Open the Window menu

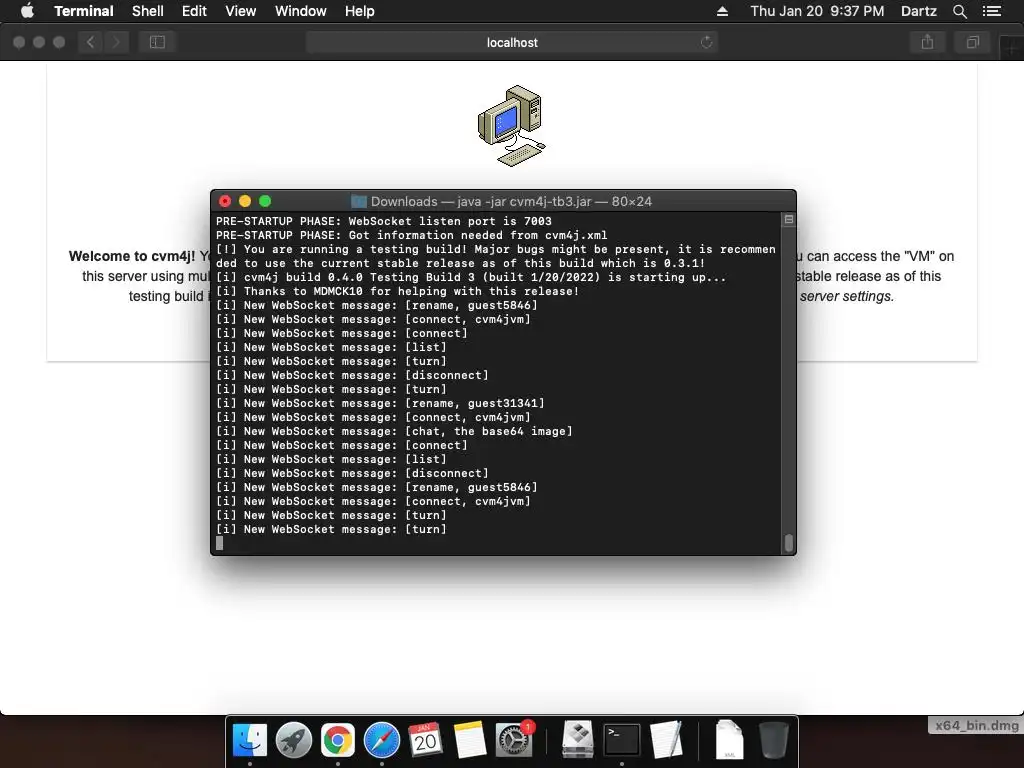click(x=300, y=11)
